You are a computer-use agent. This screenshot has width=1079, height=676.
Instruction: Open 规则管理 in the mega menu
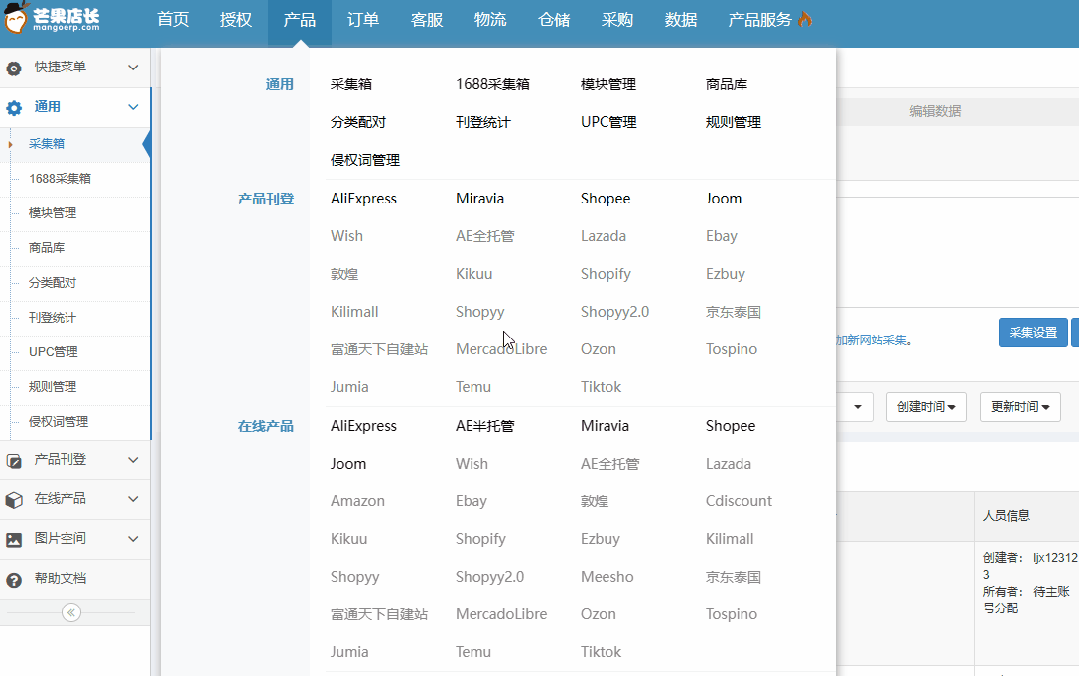coord(734,122)
